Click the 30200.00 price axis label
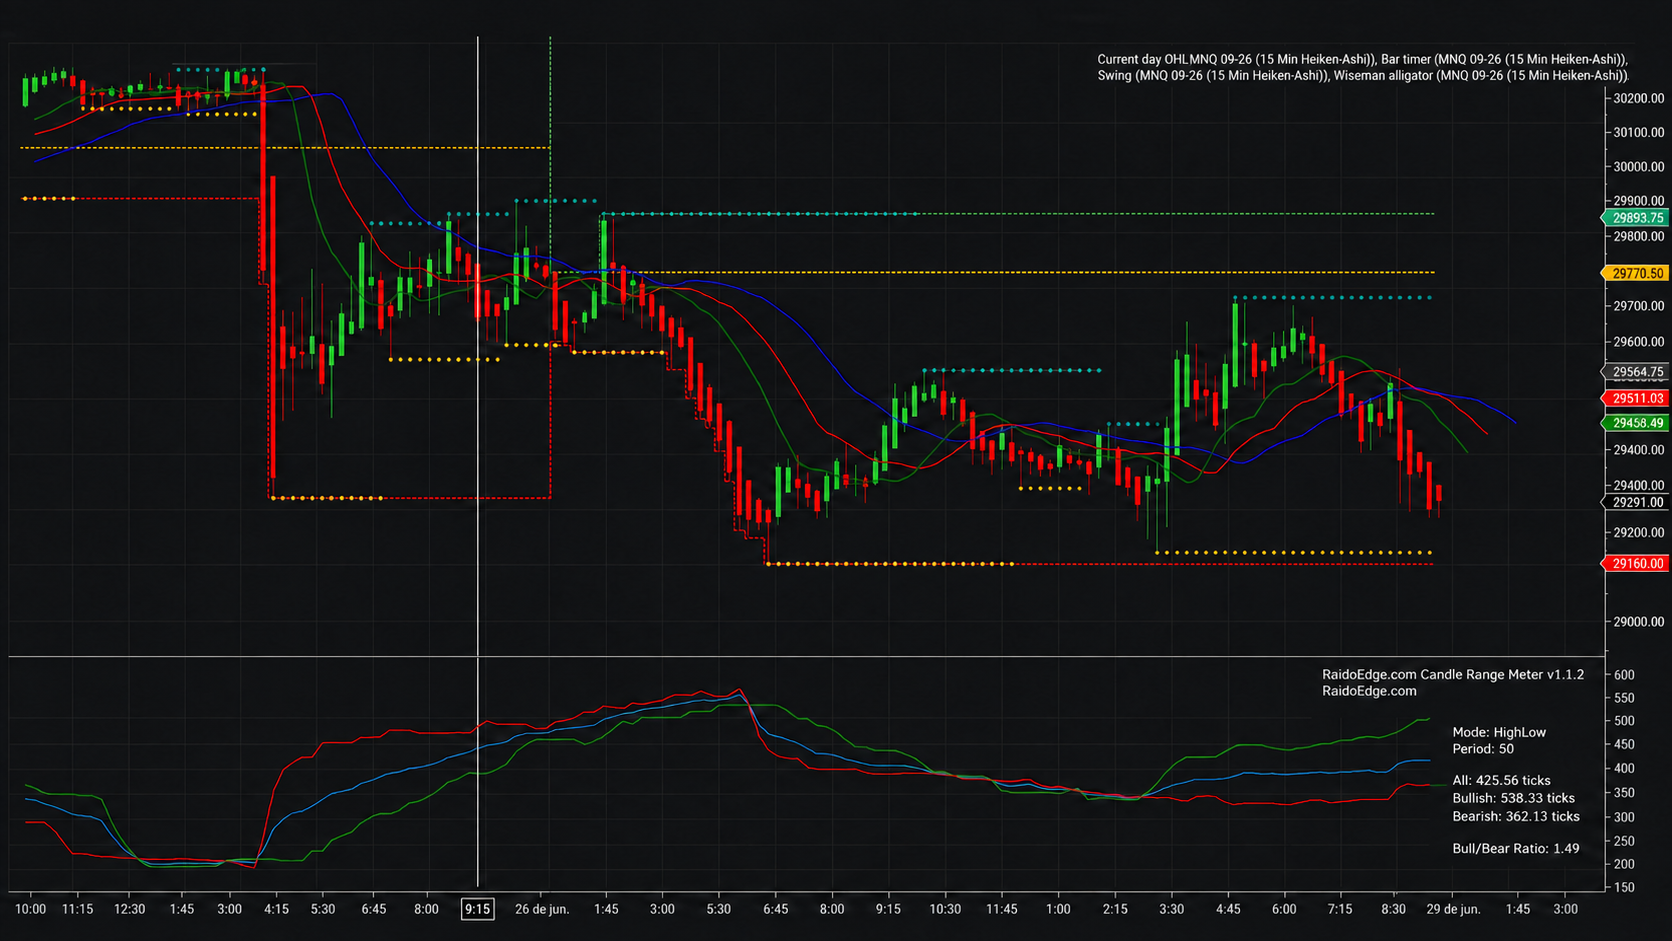 point(1639,98)
